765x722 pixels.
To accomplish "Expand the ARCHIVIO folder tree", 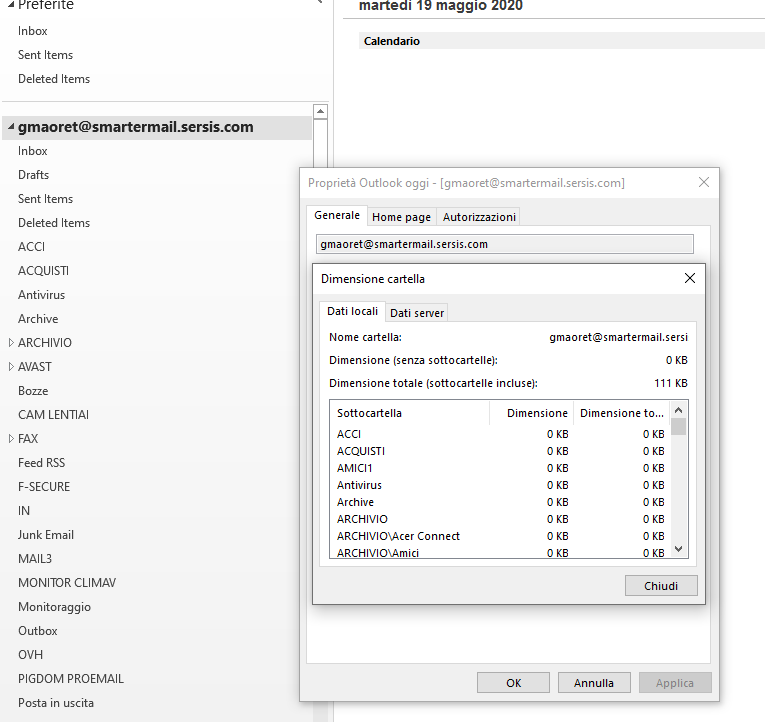I will coord(11,343).
